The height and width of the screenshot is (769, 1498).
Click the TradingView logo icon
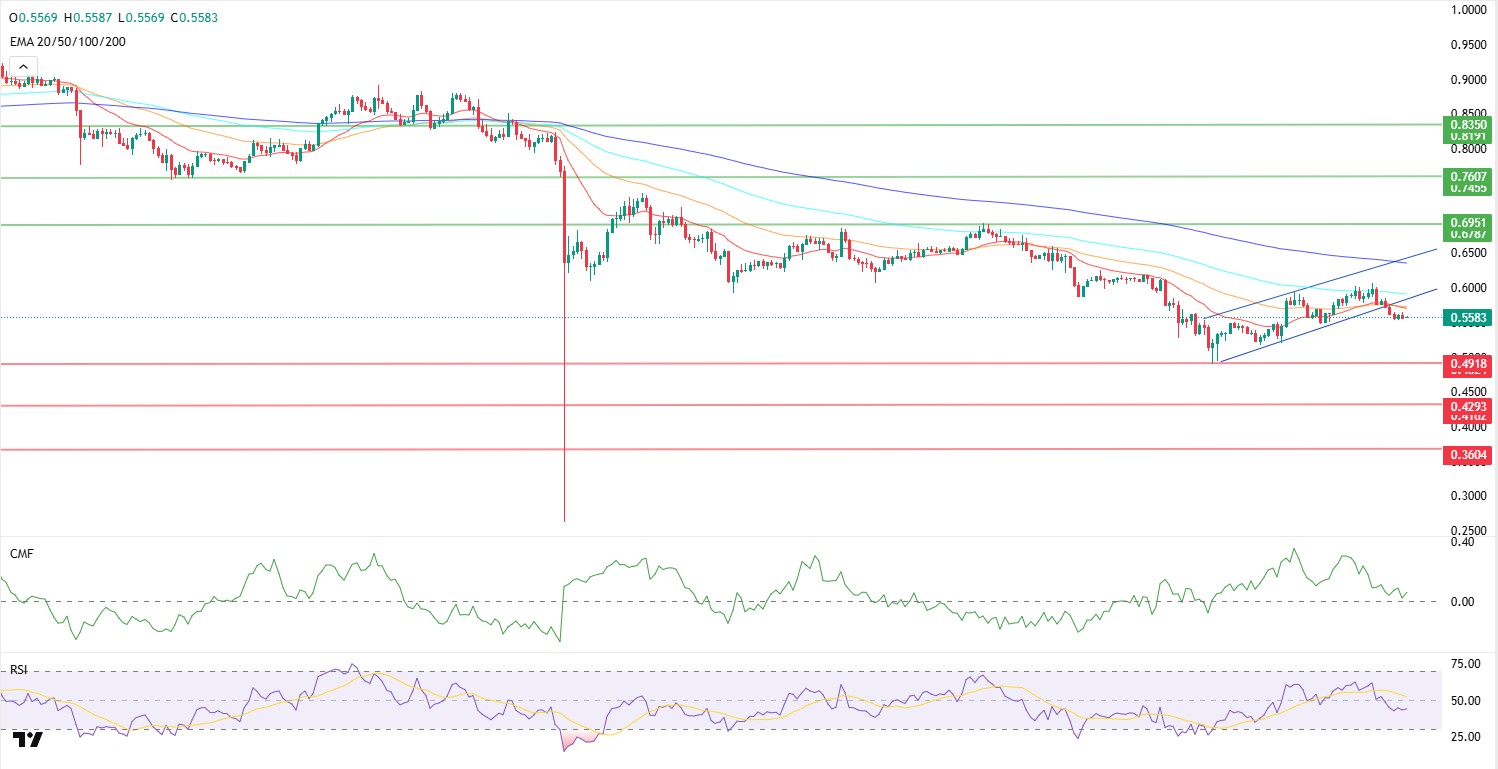coord(29,739)
